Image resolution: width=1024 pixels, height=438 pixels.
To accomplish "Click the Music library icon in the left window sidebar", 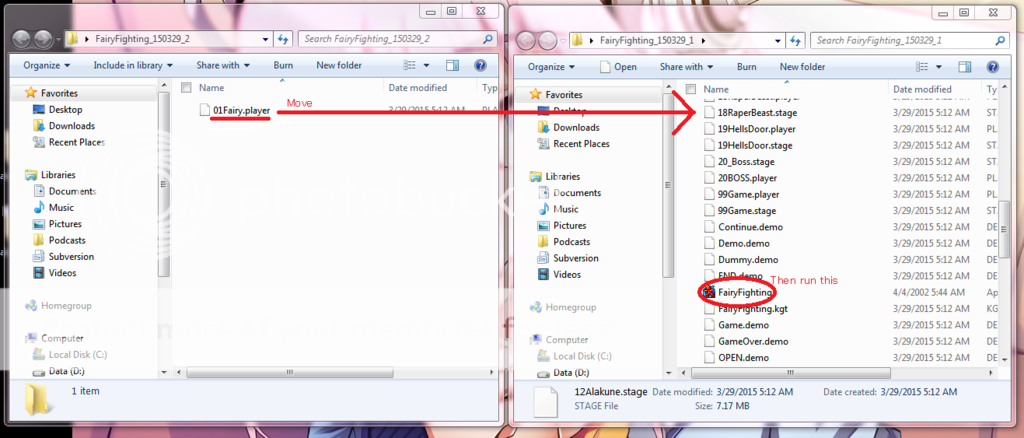I will [38, 208].
